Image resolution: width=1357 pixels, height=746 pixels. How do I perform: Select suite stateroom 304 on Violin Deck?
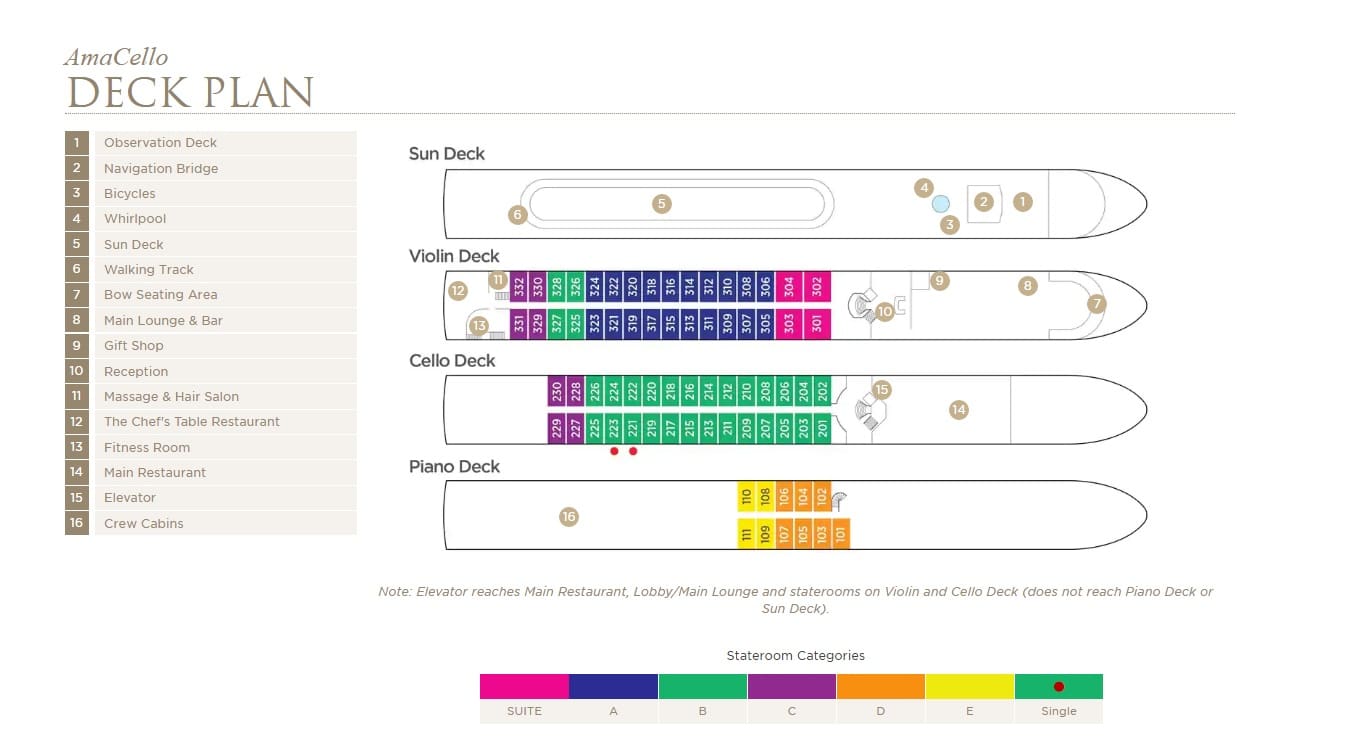[x=789, y=287]
